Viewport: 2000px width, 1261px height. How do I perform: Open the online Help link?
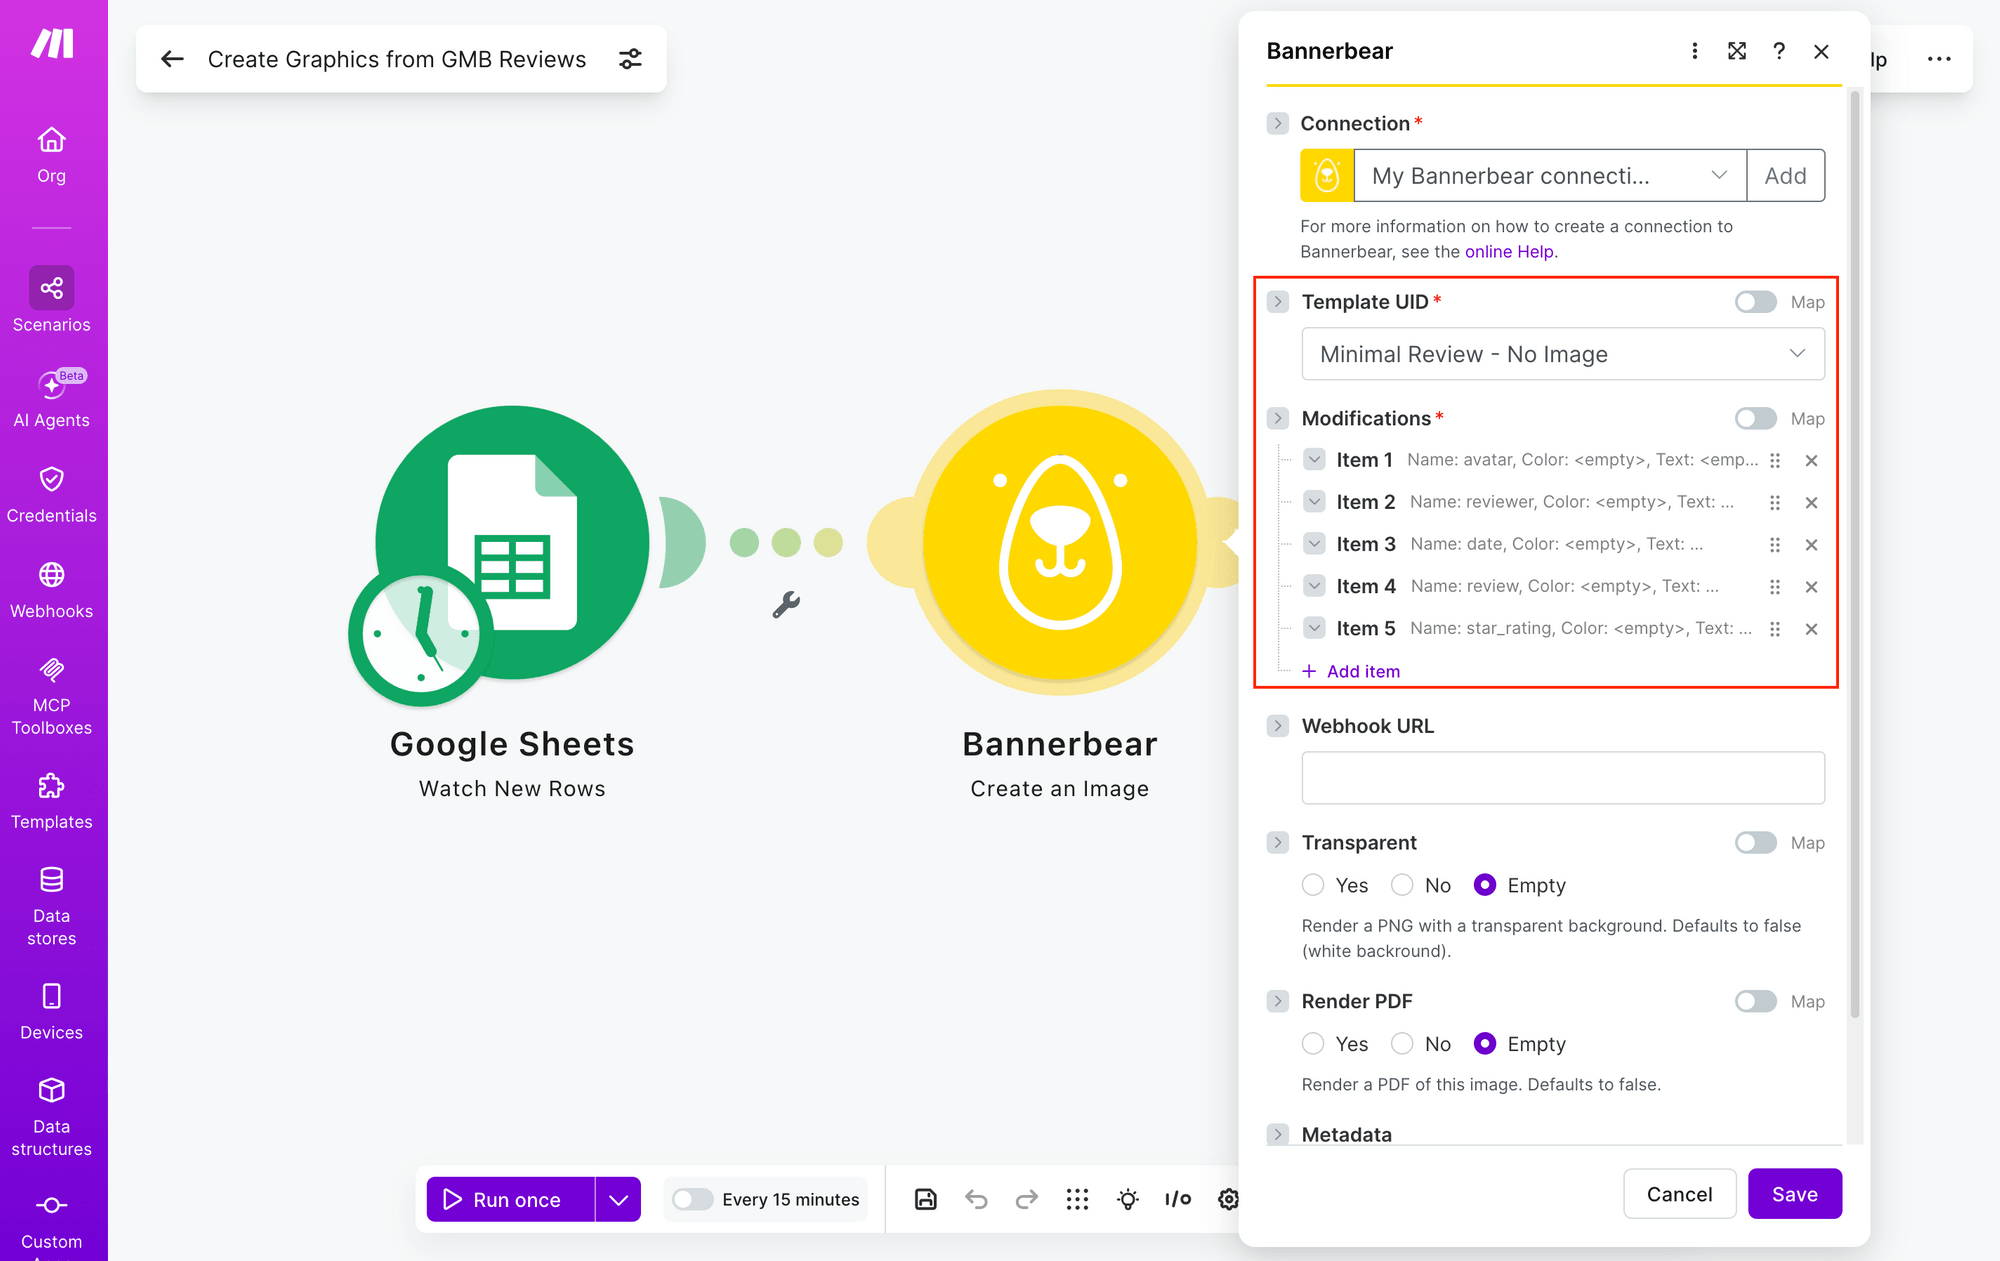[1509, 252]
